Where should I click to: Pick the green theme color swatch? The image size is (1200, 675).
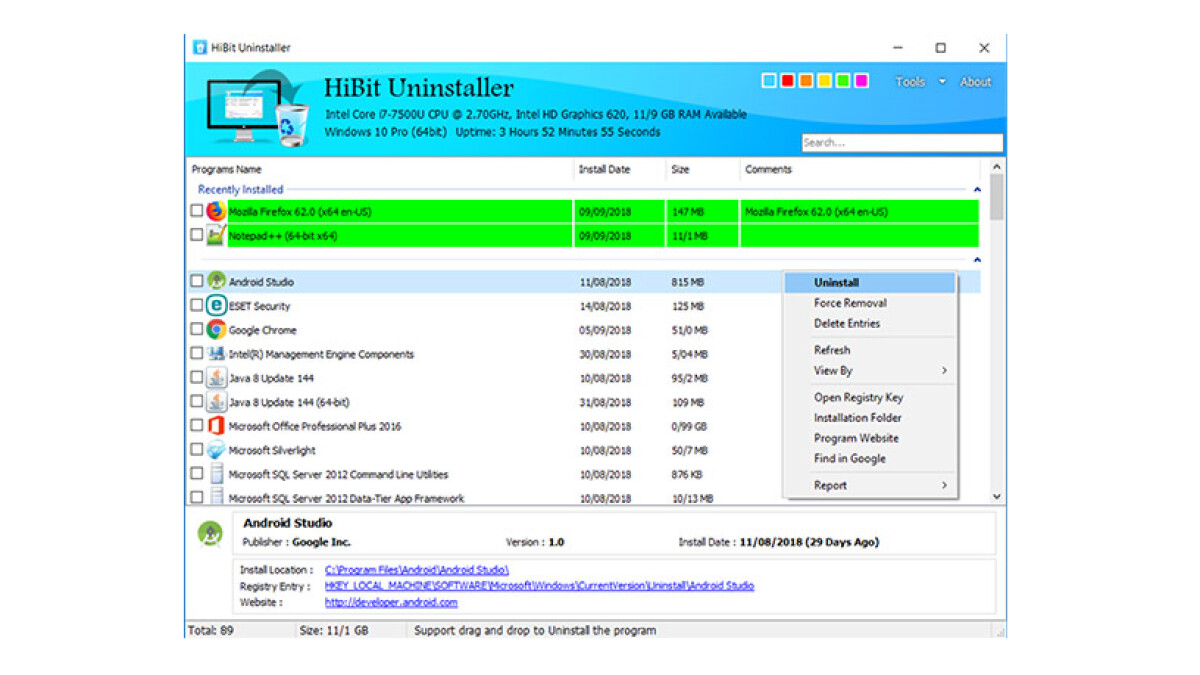pos(843,81)
